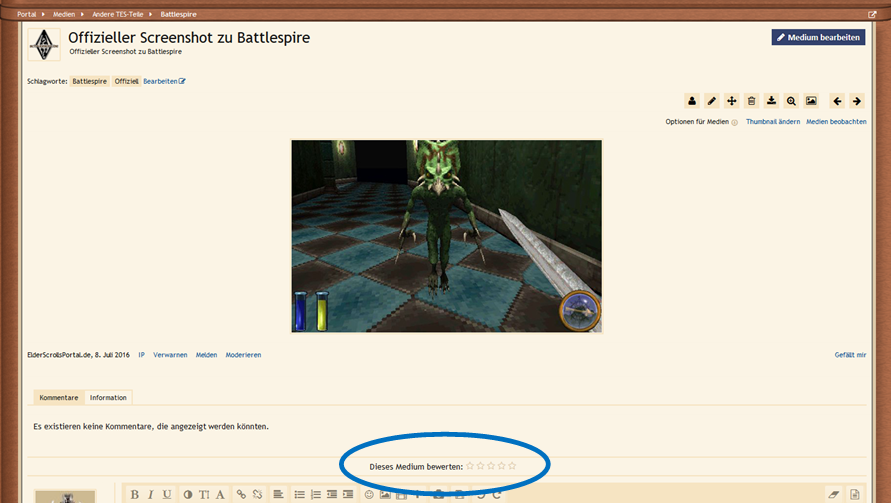Screen dimensions: 891x503
Task: Click the download icon
Action: click(x=771, y=101)
